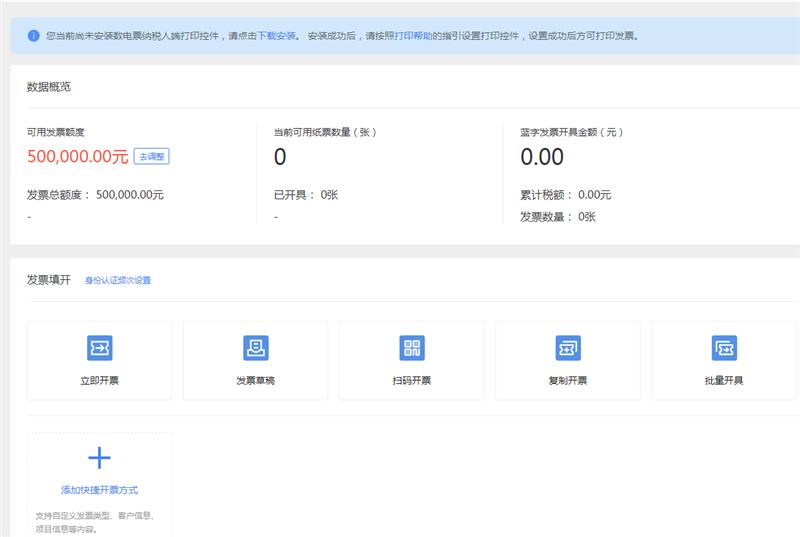Open the 身份认证频次设置 link

tap(118, 281)
